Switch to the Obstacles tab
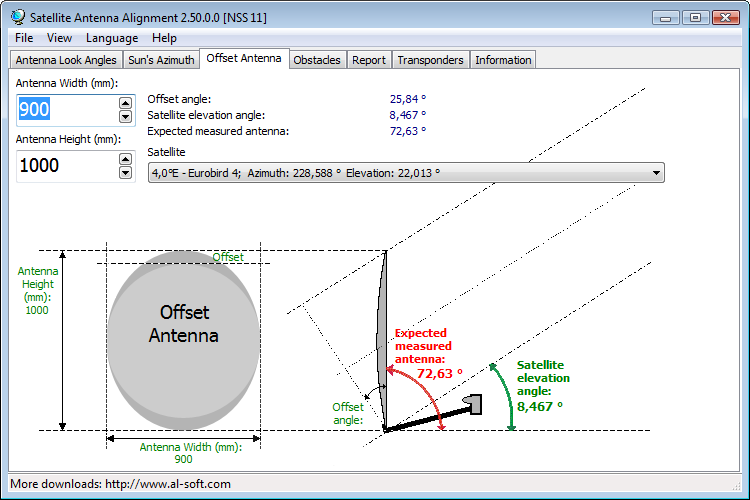750x500 pixels. [x=317, y=60]
